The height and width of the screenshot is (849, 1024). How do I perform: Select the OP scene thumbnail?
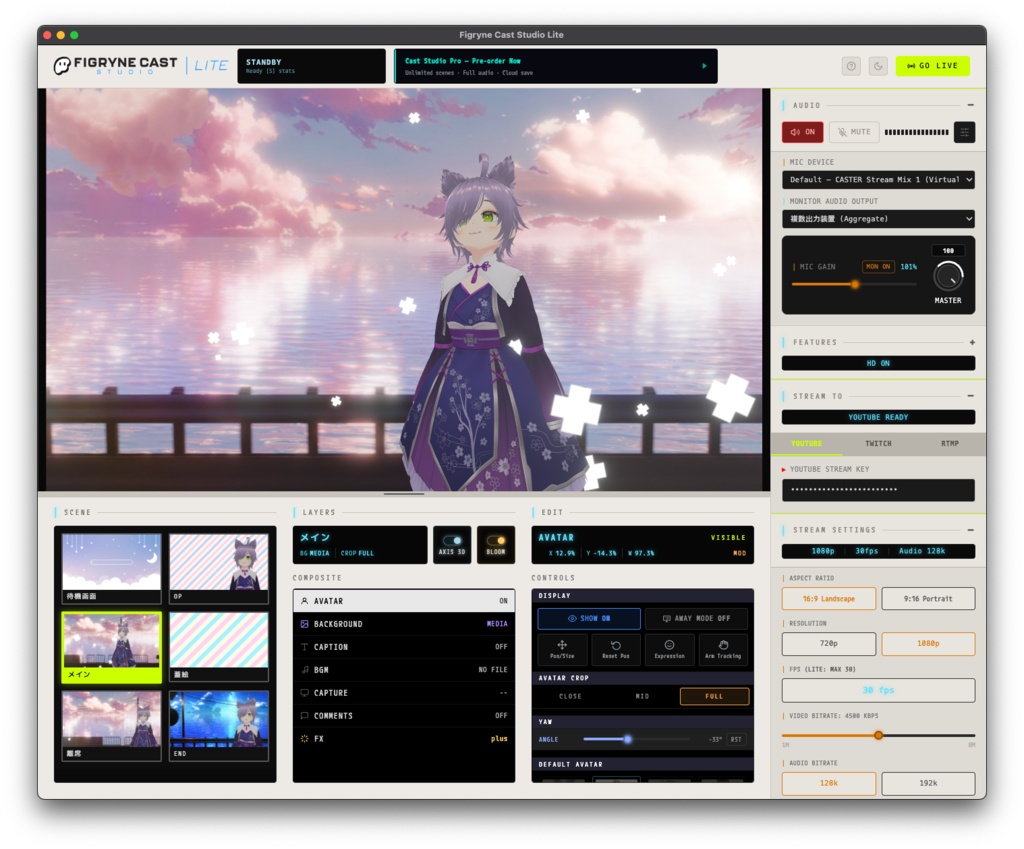[219, 568]
